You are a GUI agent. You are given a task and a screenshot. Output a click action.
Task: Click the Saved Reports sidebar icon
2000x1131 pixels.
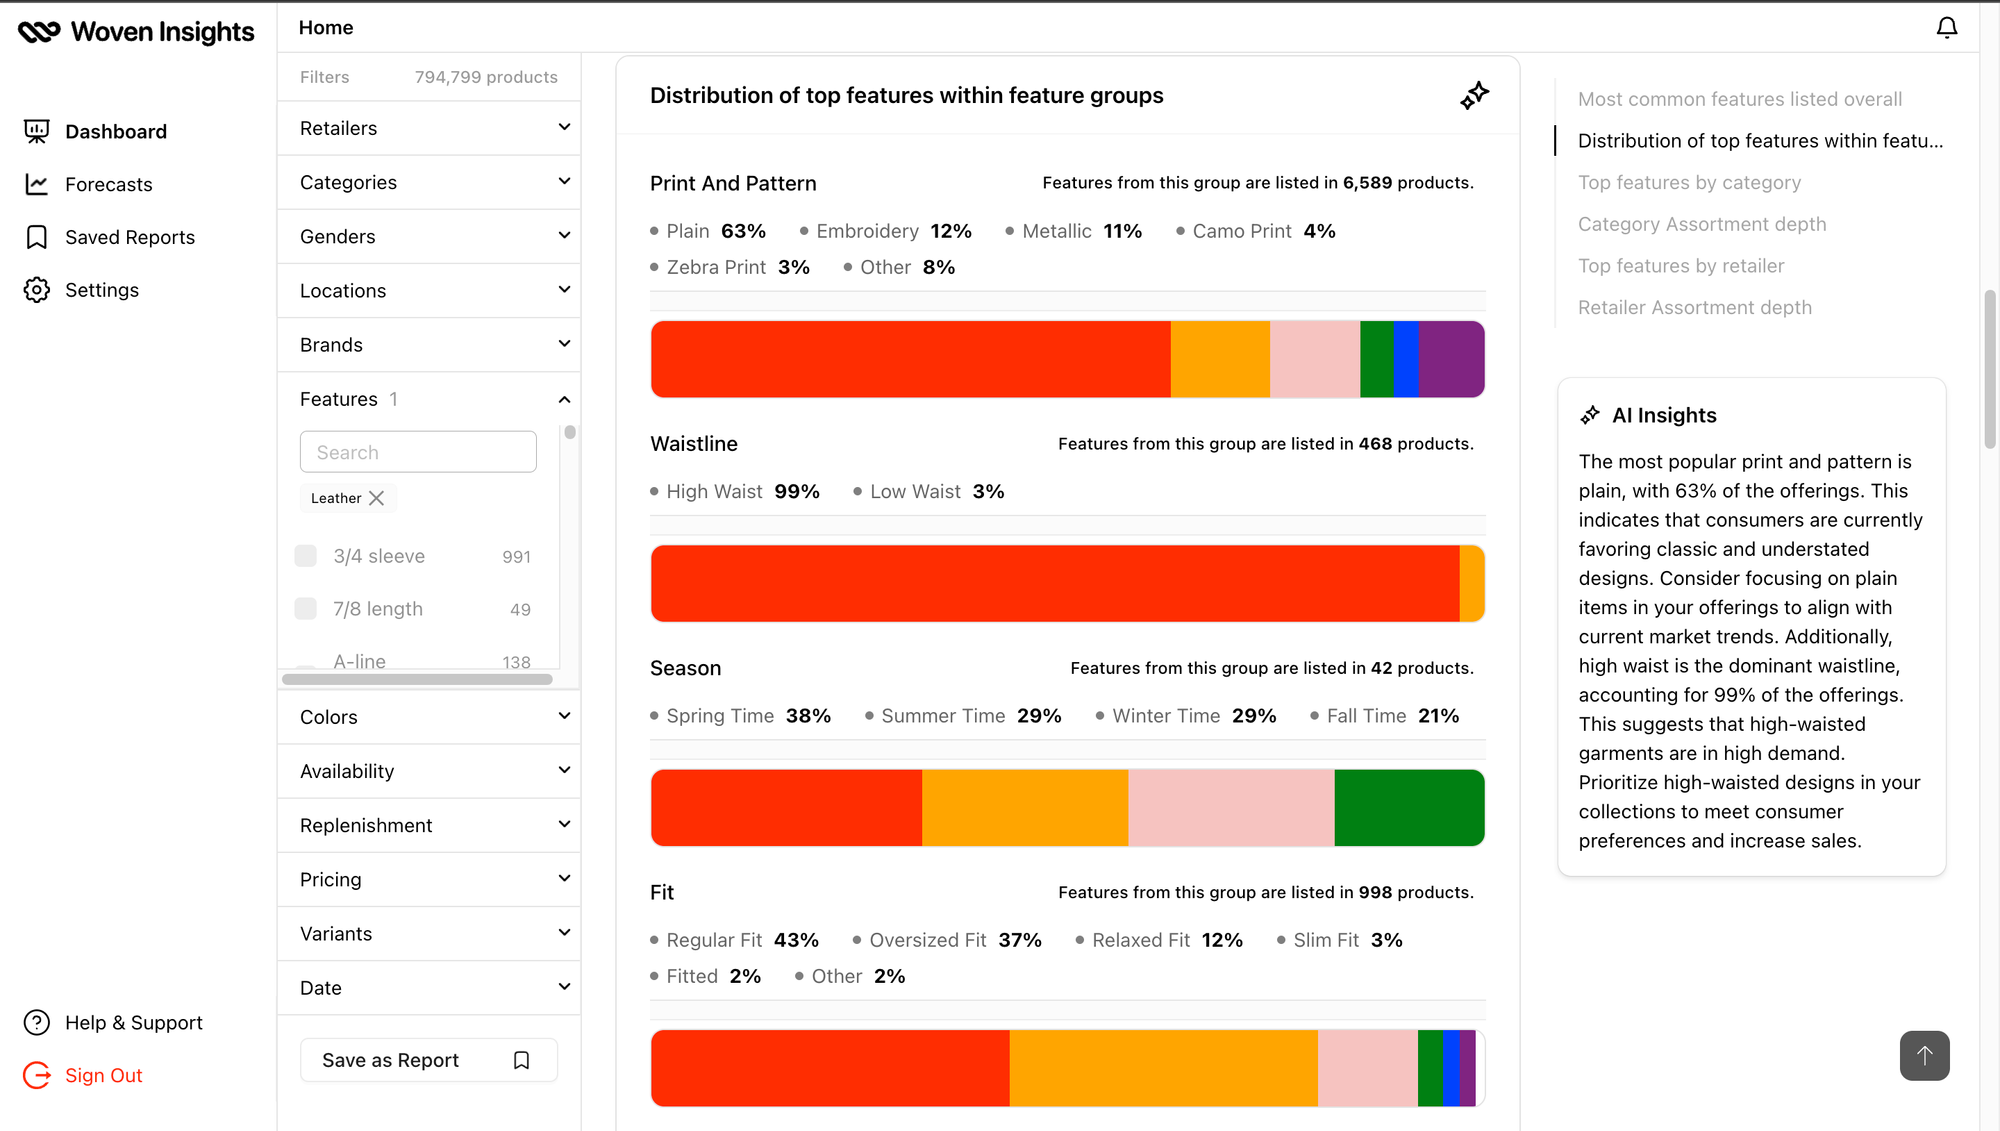point(37,236)
